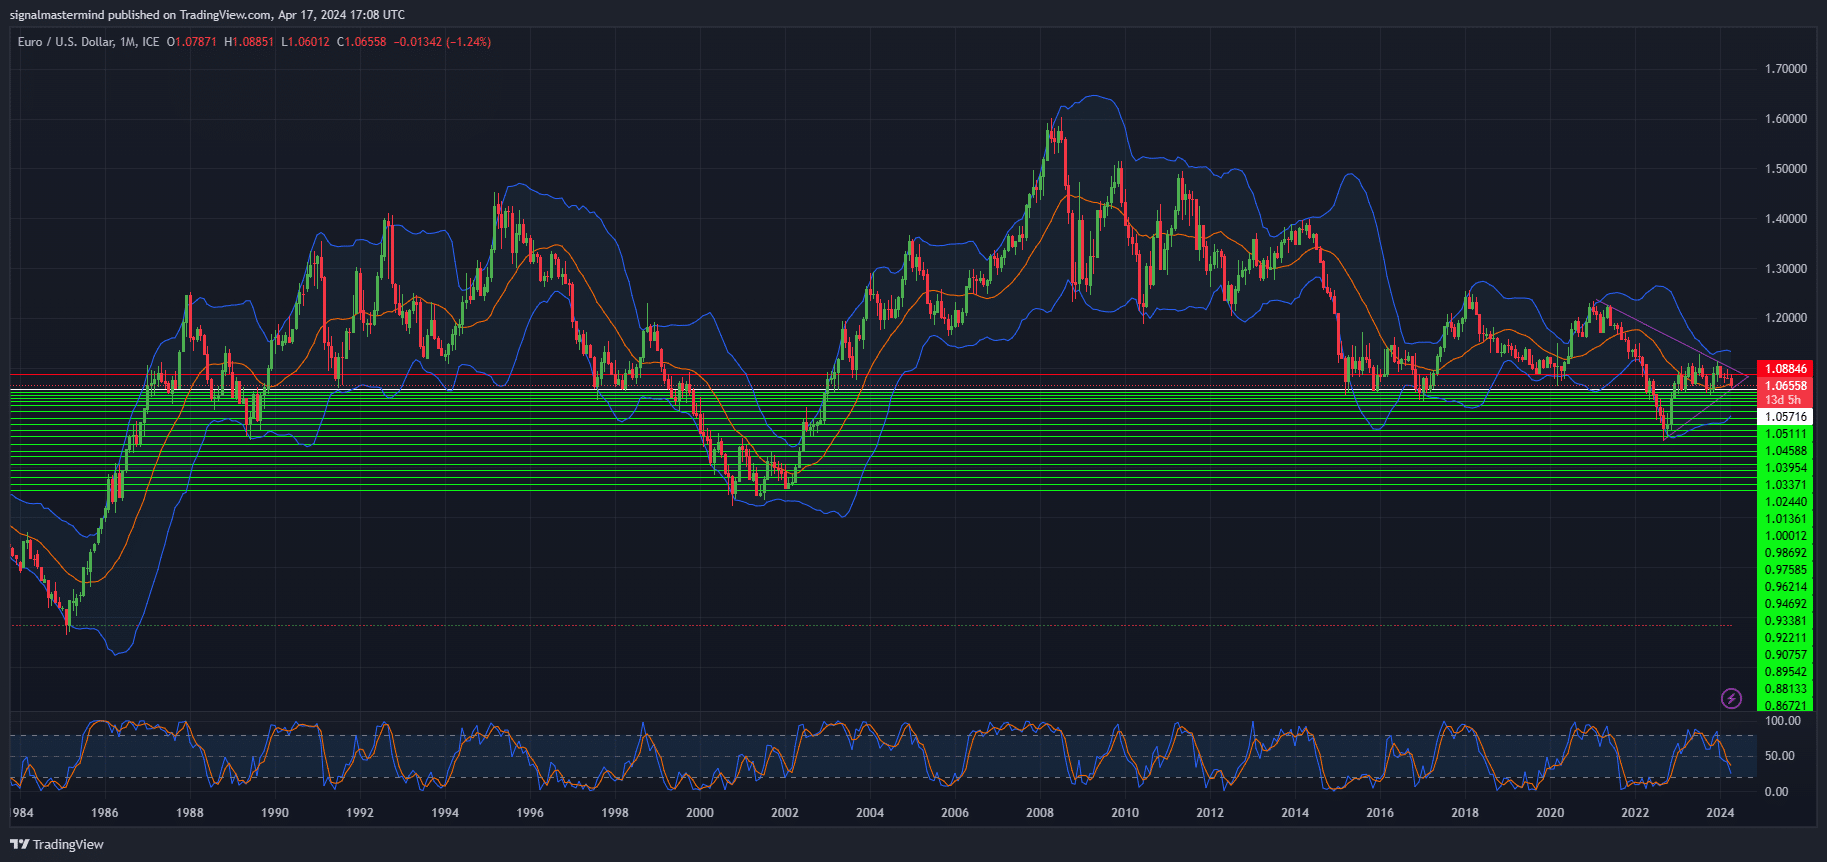Click the green 0.94692 level label

[x=1786, y=604]
